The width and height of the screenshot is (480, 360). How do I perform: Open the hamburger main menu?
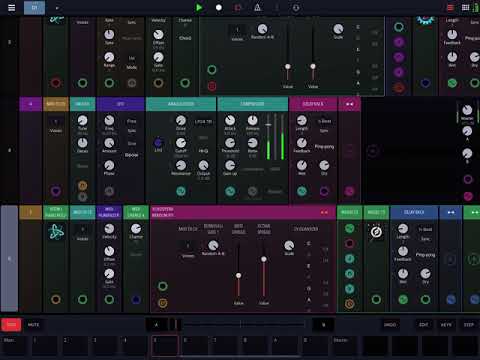[11, 8]
